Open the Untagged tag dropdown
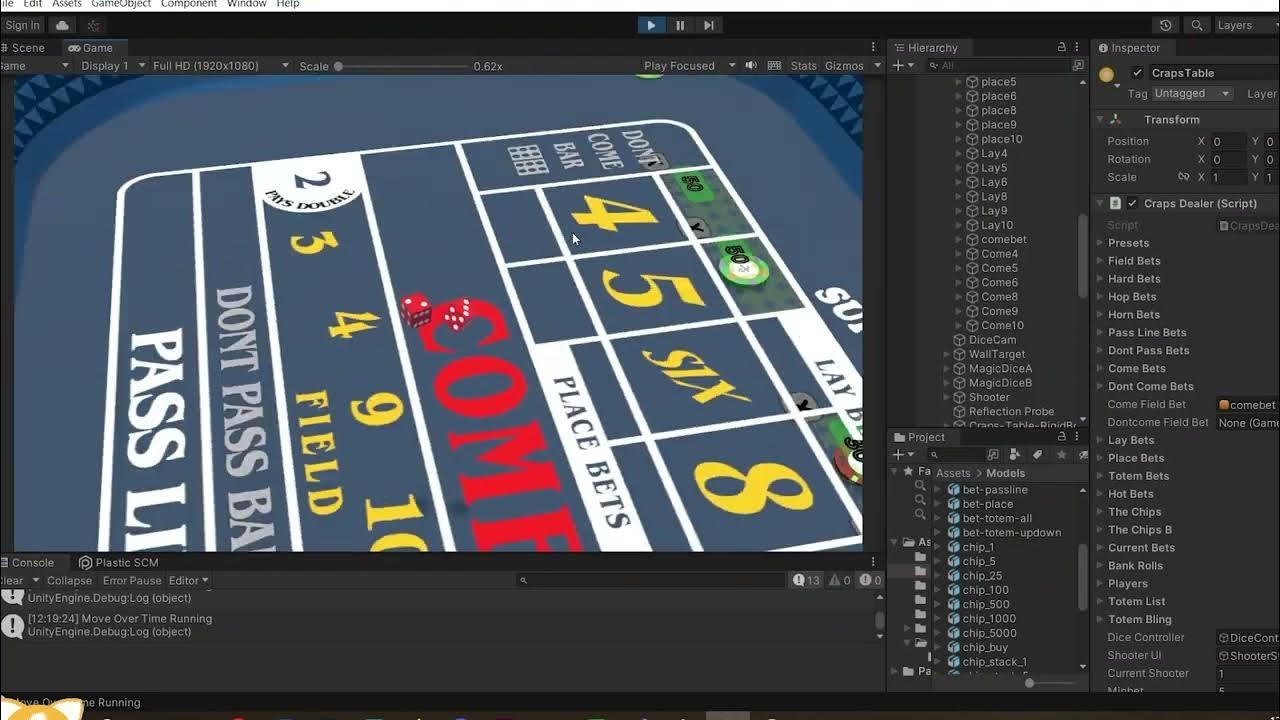This screenshot has width=1280, height=720. 1192,93
